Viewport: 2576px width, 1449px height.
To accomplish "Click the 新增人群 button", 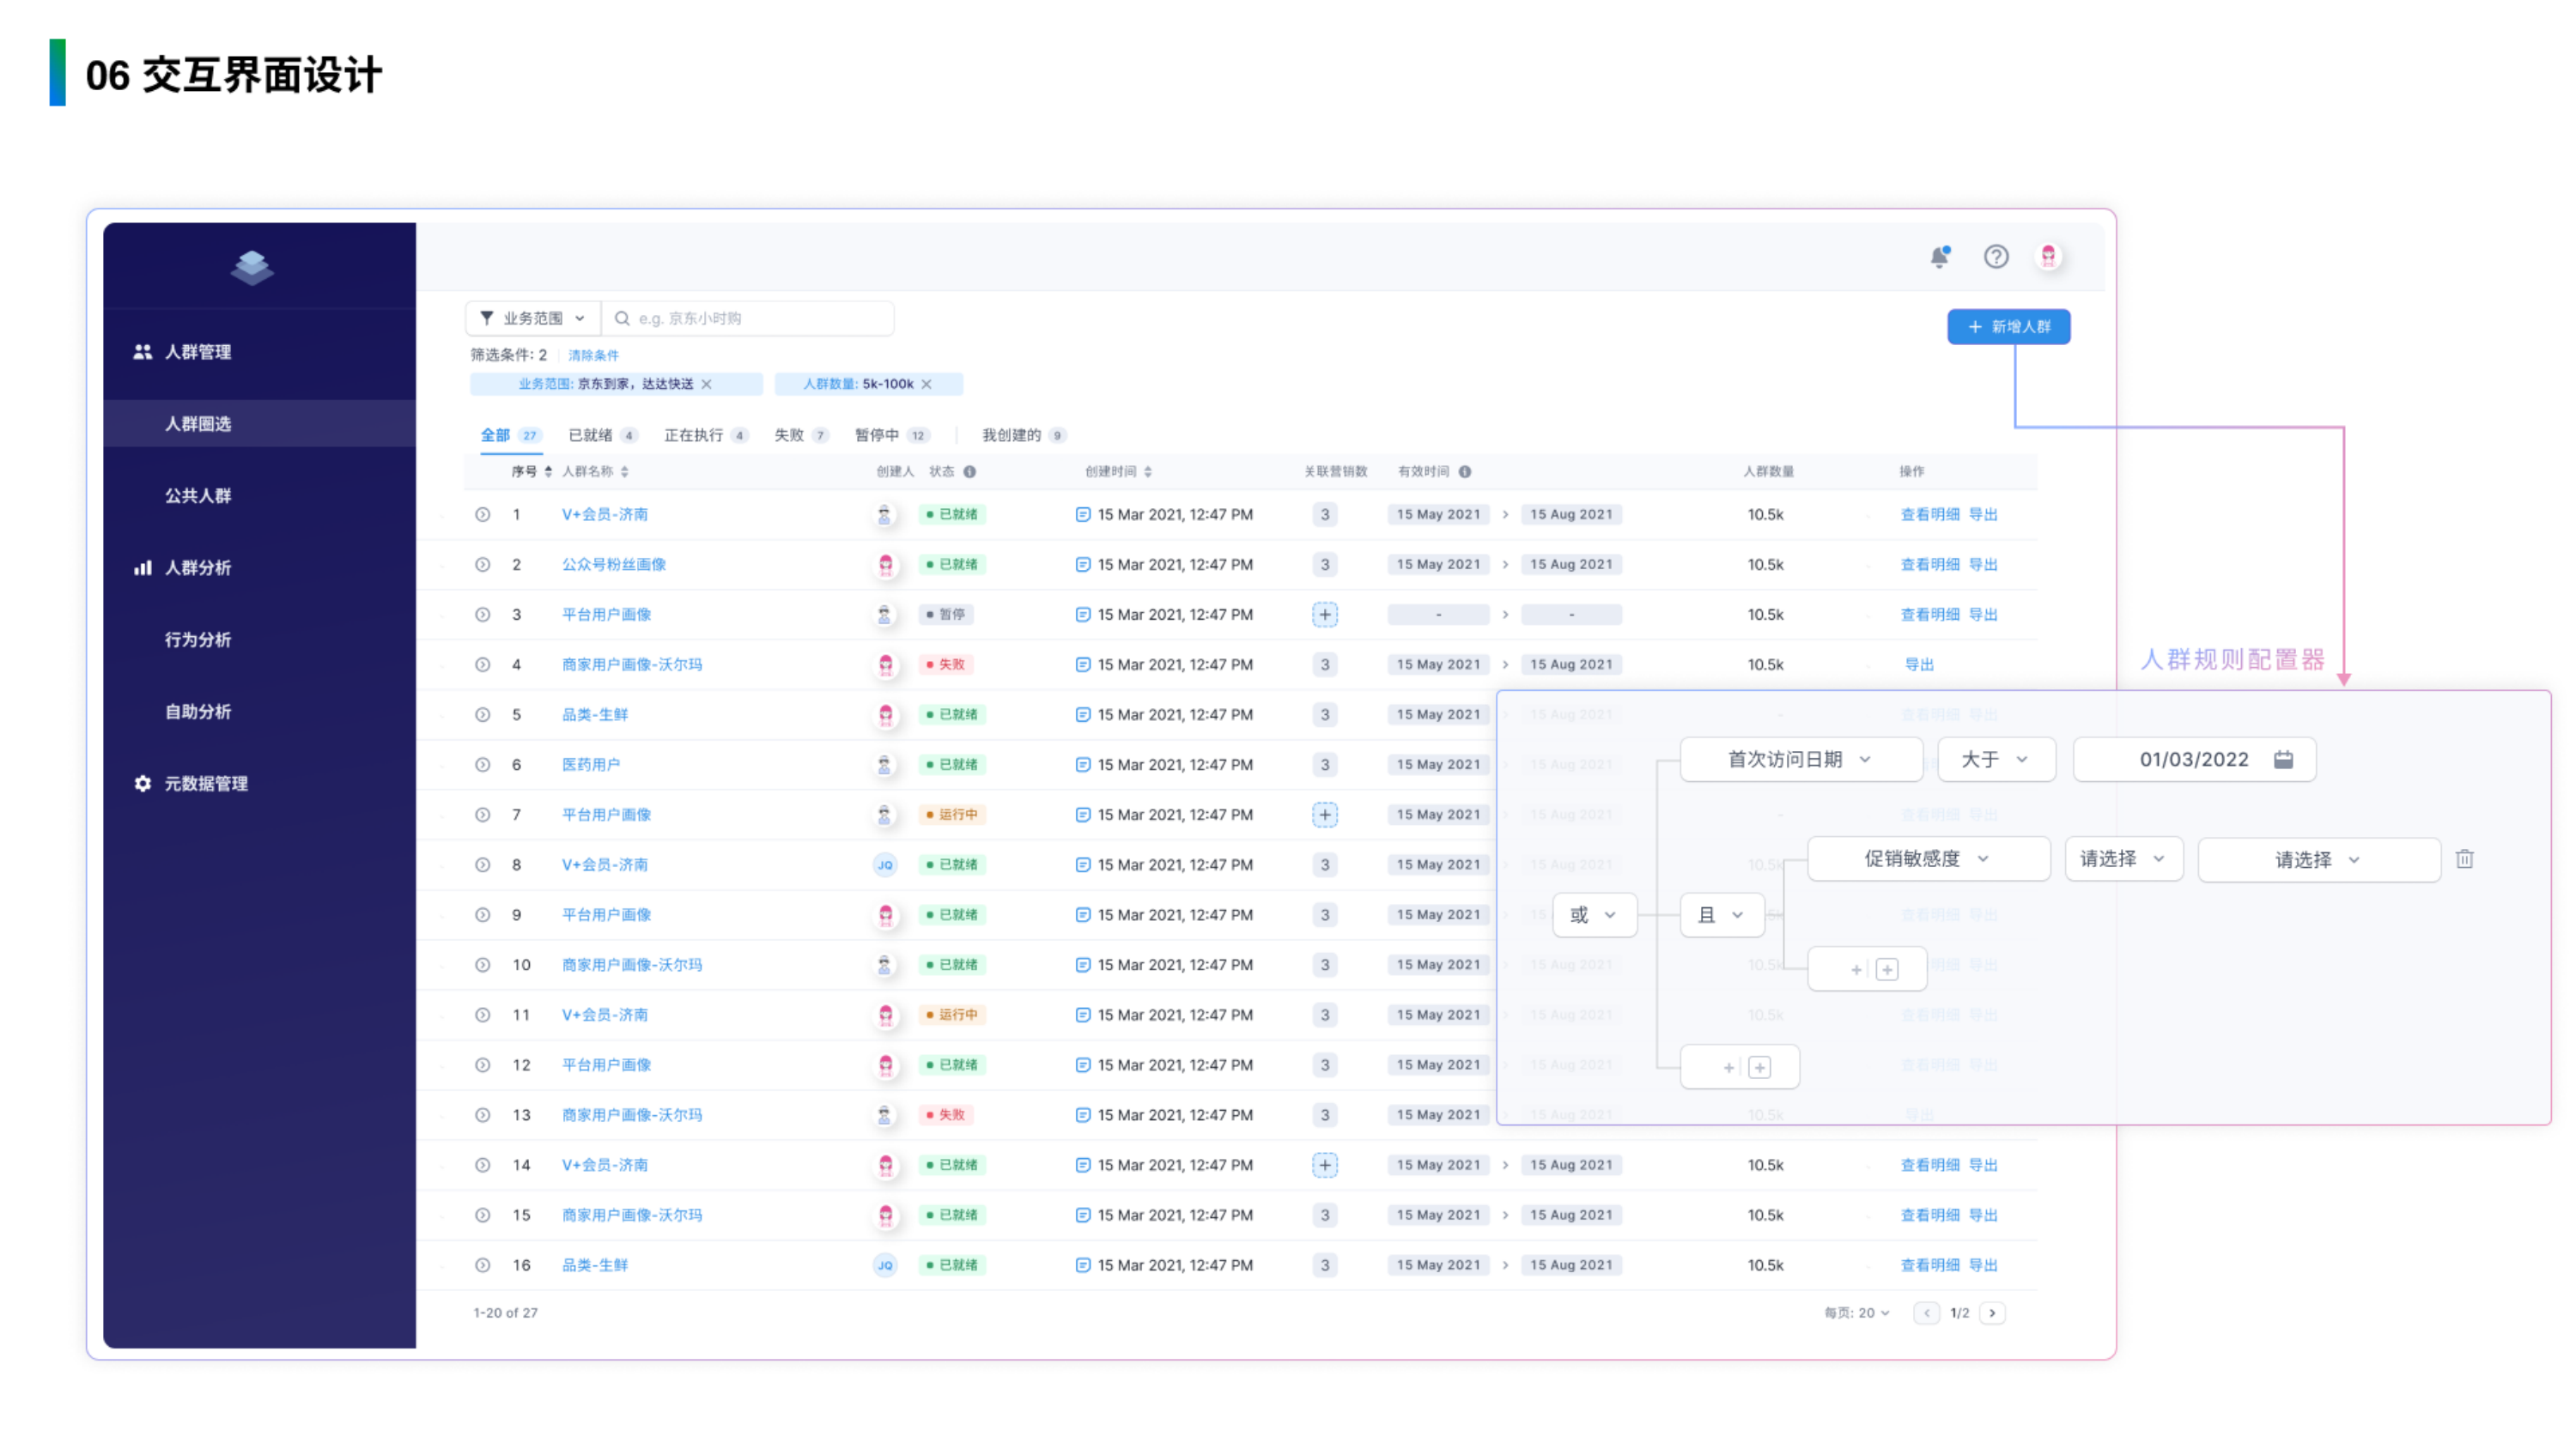I will [2008, 327].
